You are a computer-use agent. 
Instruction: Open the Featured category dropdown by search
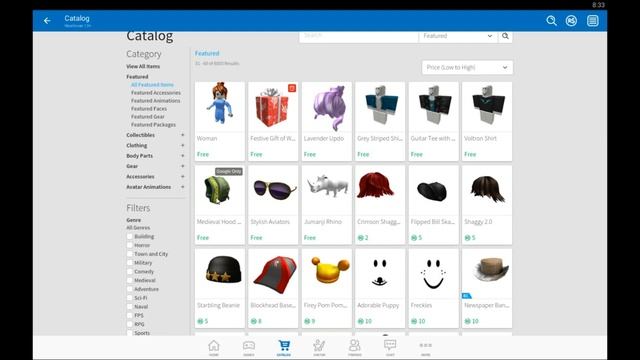tap(458, 36)
